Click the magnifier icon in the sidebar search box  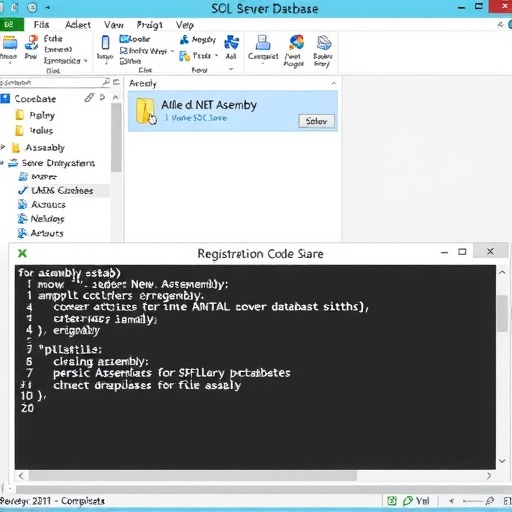point(106,82)
